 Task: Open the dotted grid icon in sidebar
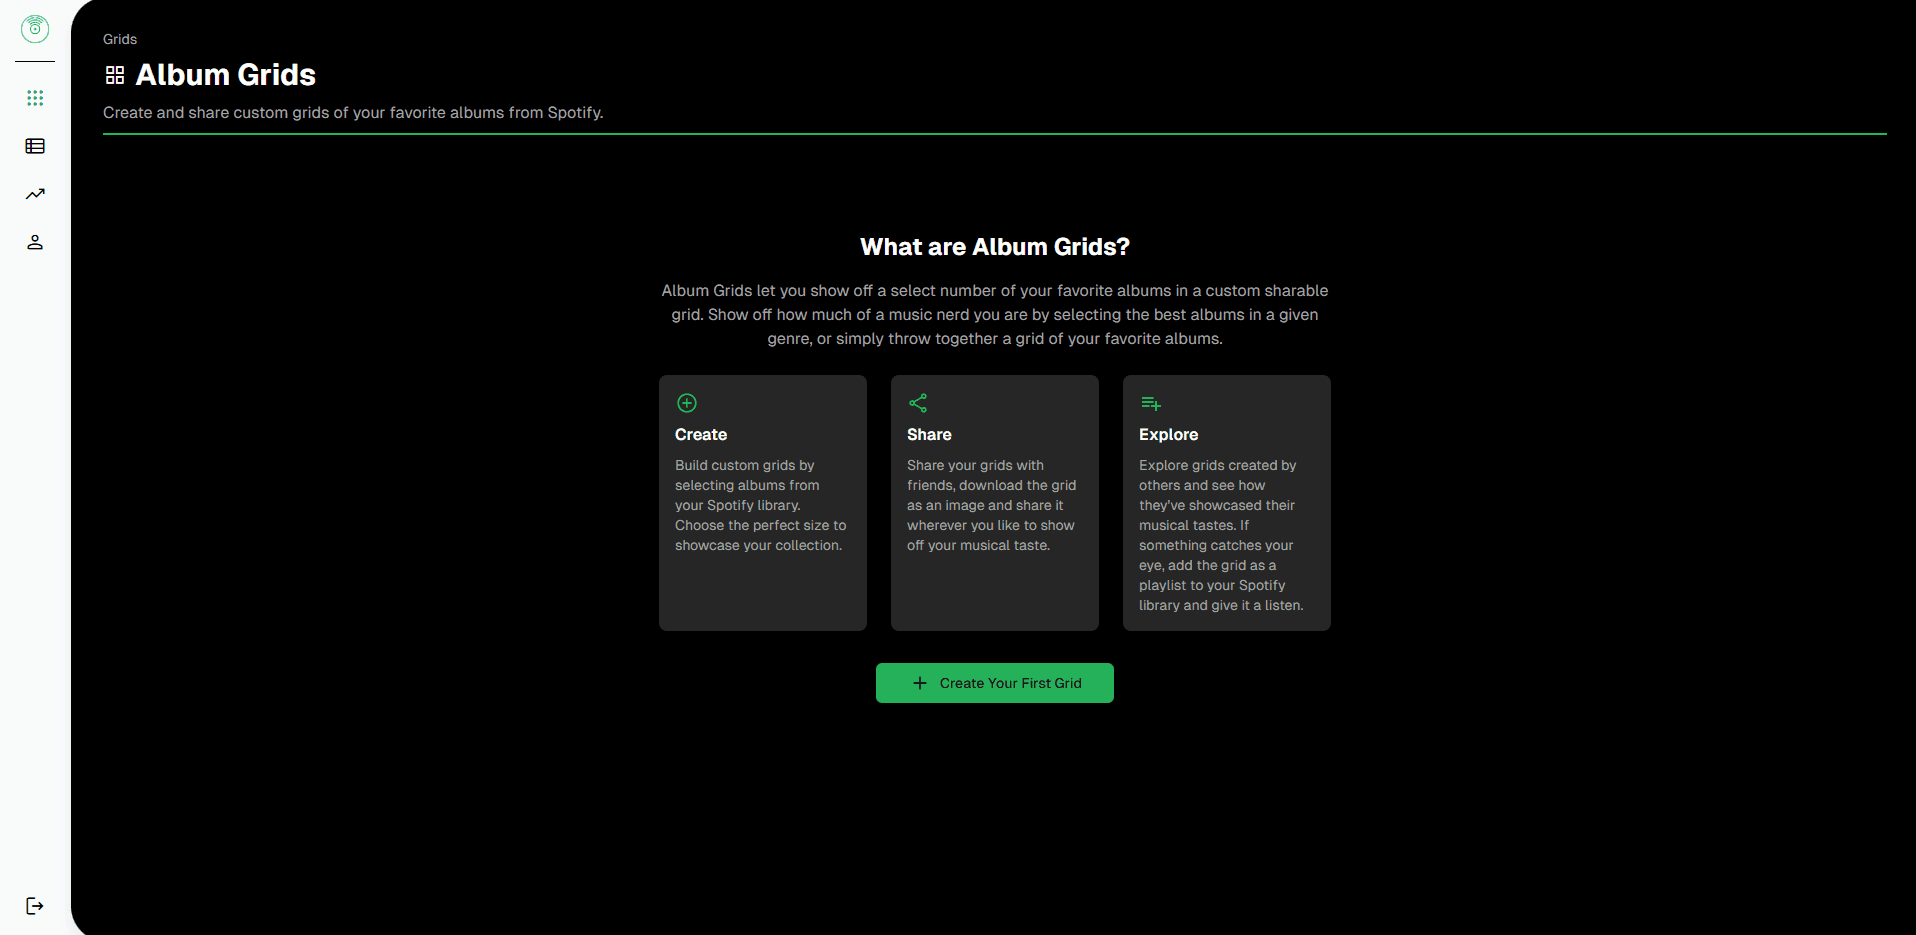click(35, 98)
